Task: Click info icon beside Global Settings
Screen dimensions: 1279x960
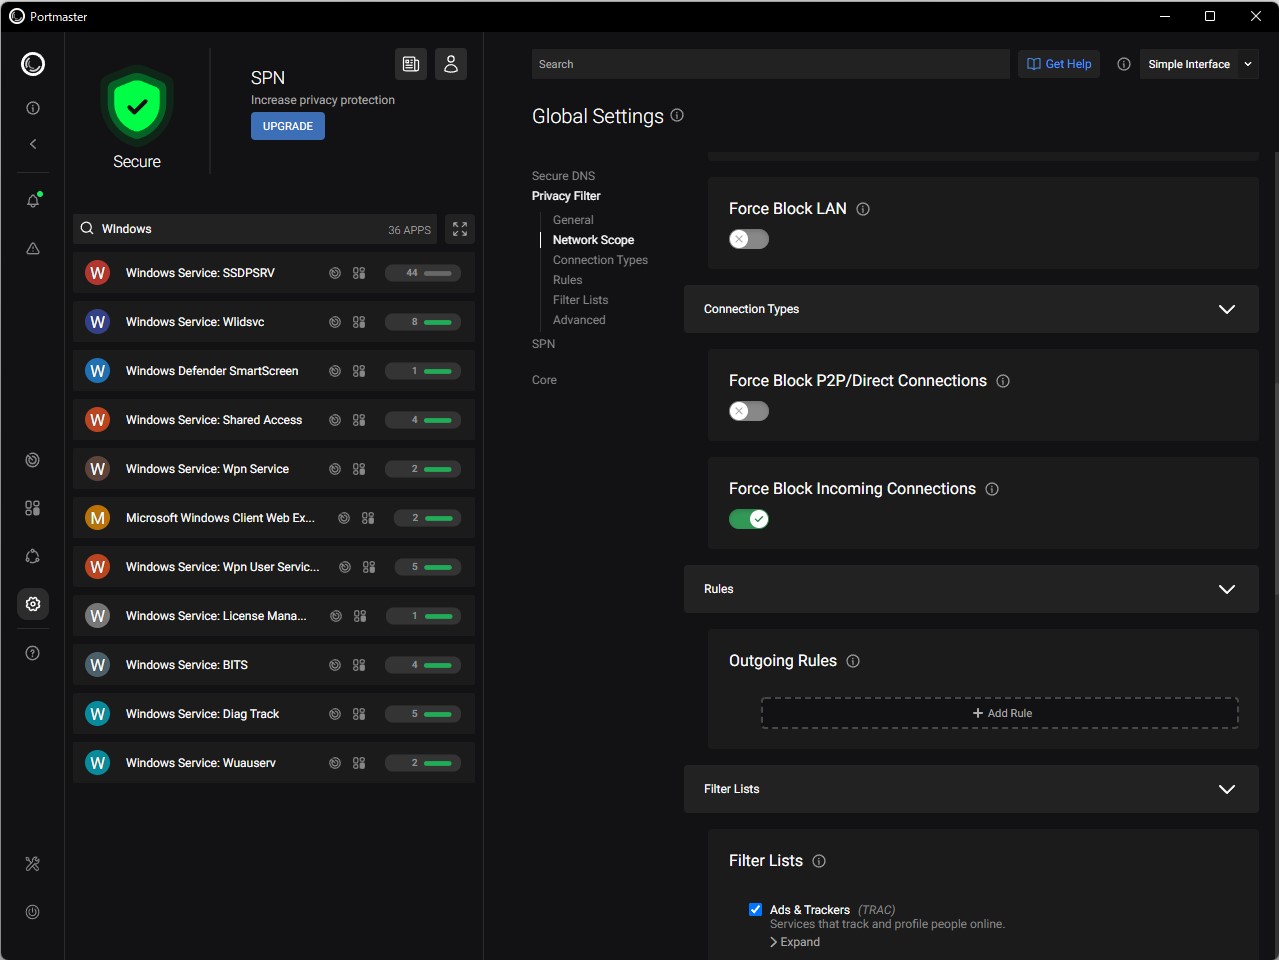Action: 677,116
